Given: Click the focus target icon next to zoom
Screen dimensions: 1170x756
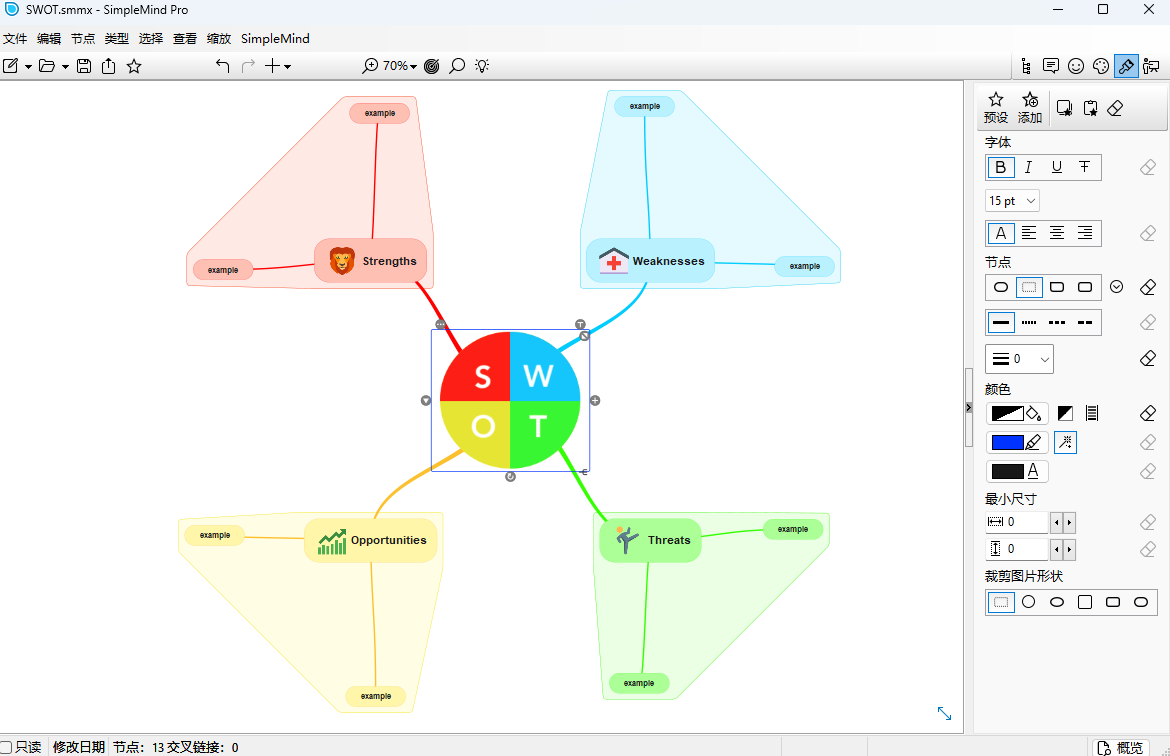Looking at the screenshot, I should (432, 66).
